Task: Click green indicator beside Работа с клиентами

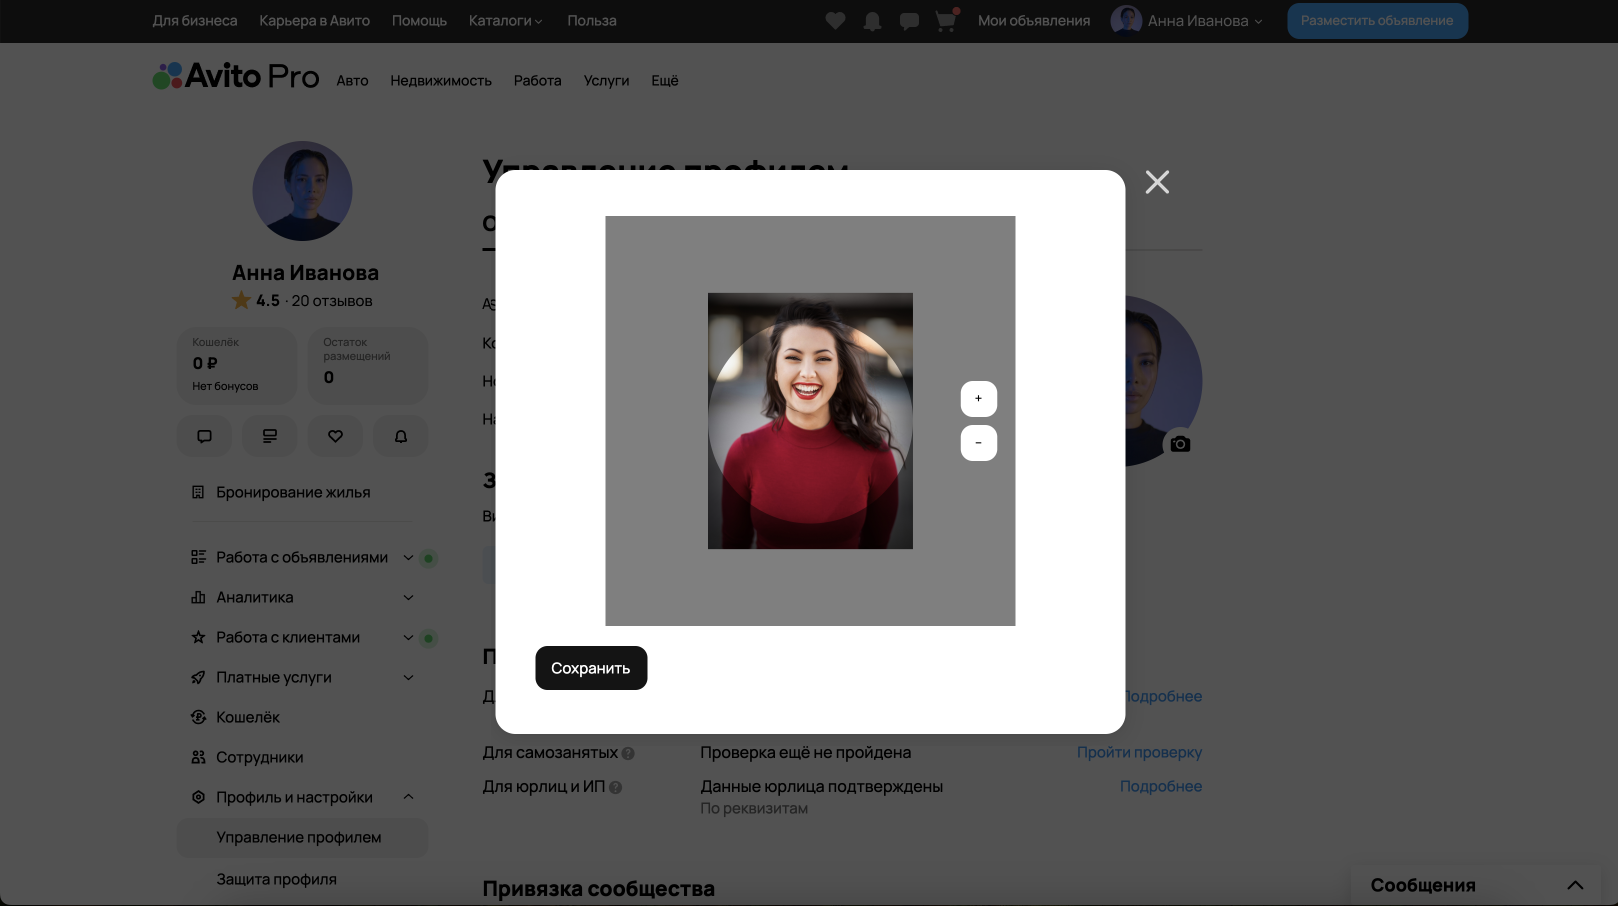Action: (x=428, y=638)
